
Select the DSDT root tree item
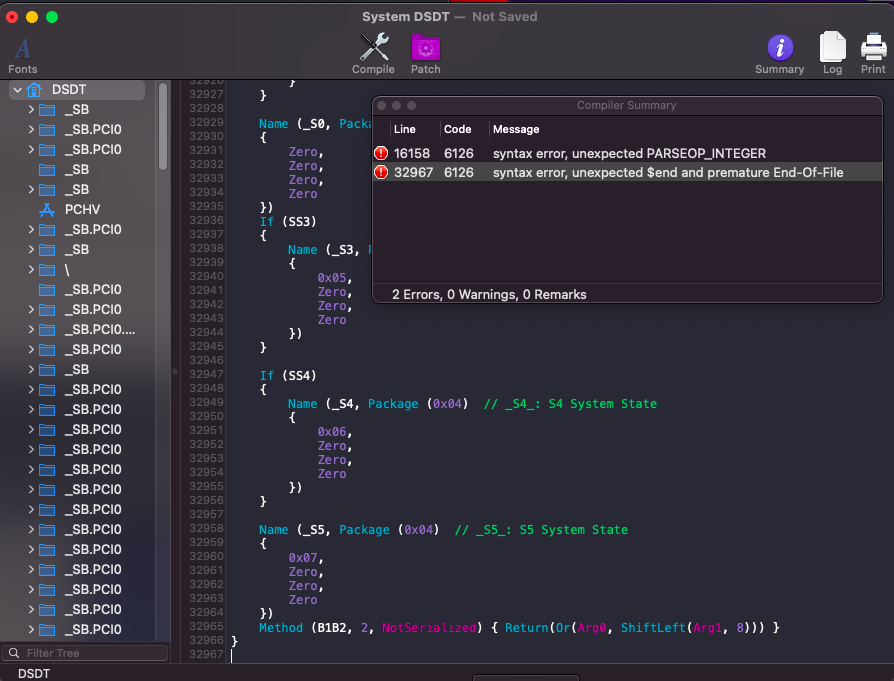coord(69,90)
